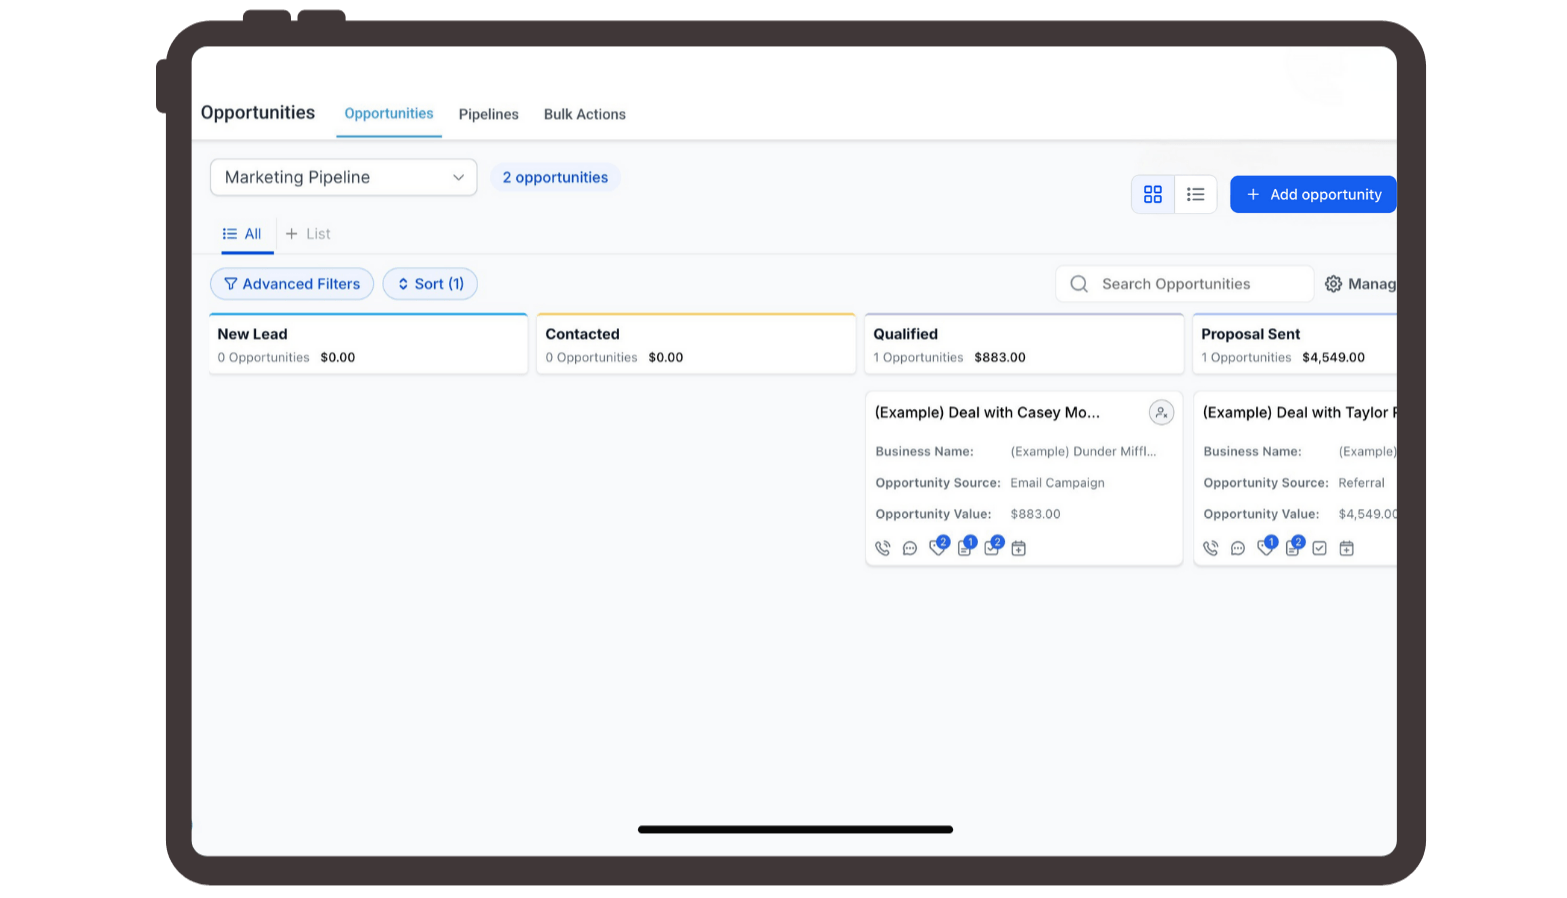Click the phone call icon on Casey deal
This screenshot has height=898, width=1567.
pos(882,548)
